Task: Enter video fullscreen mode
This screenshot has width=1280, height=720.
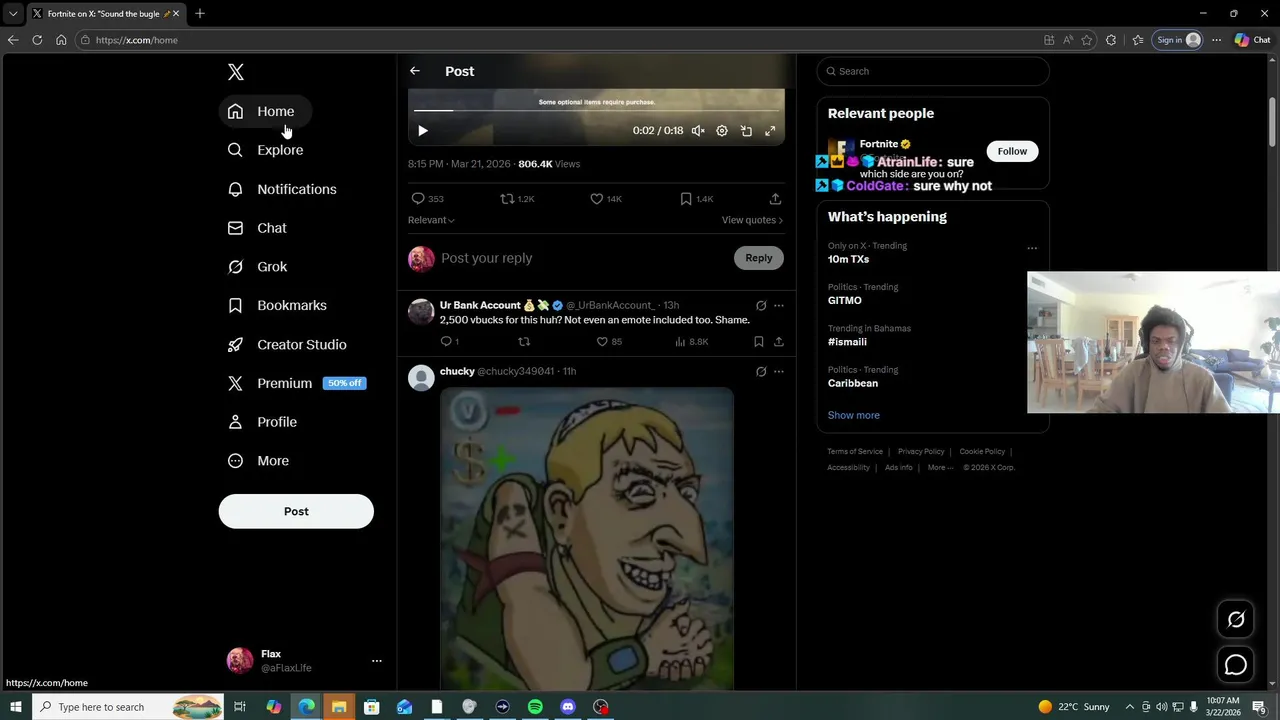Action: click(770, 131)
